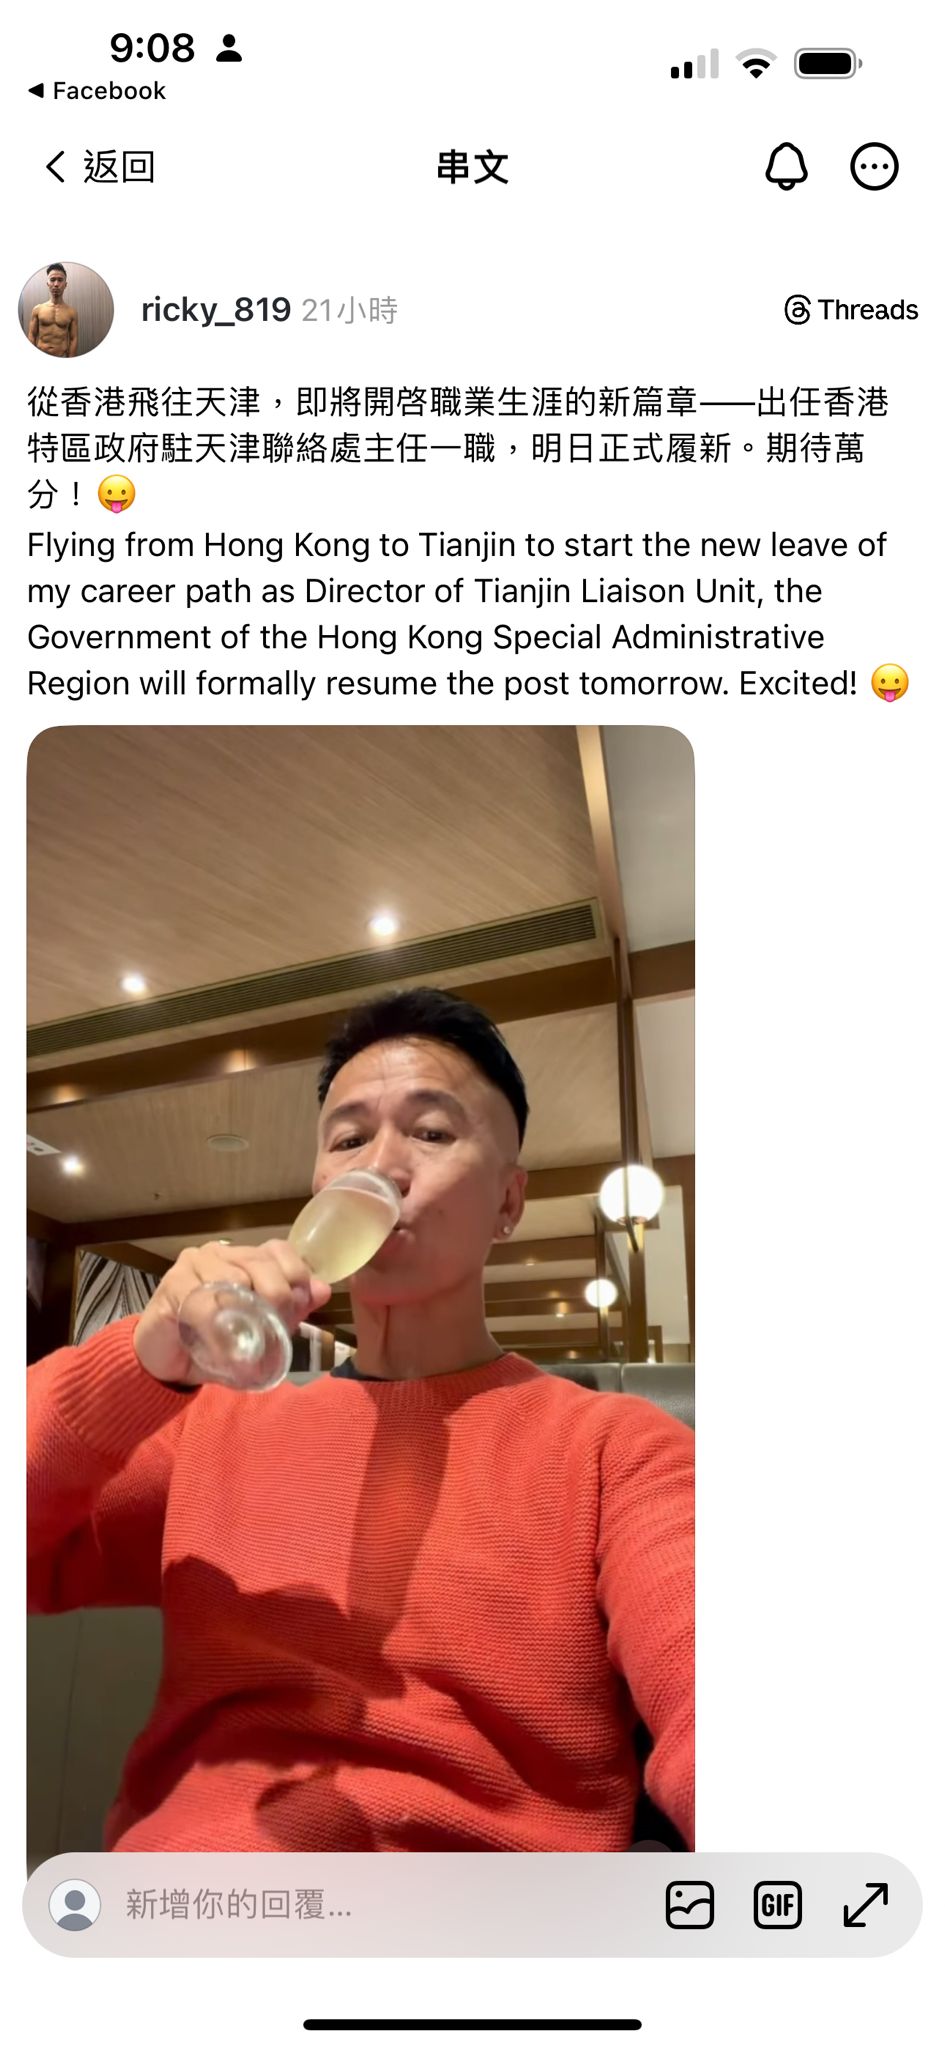Expand the reply composer fullscreen

click(x=865, y=1905)
